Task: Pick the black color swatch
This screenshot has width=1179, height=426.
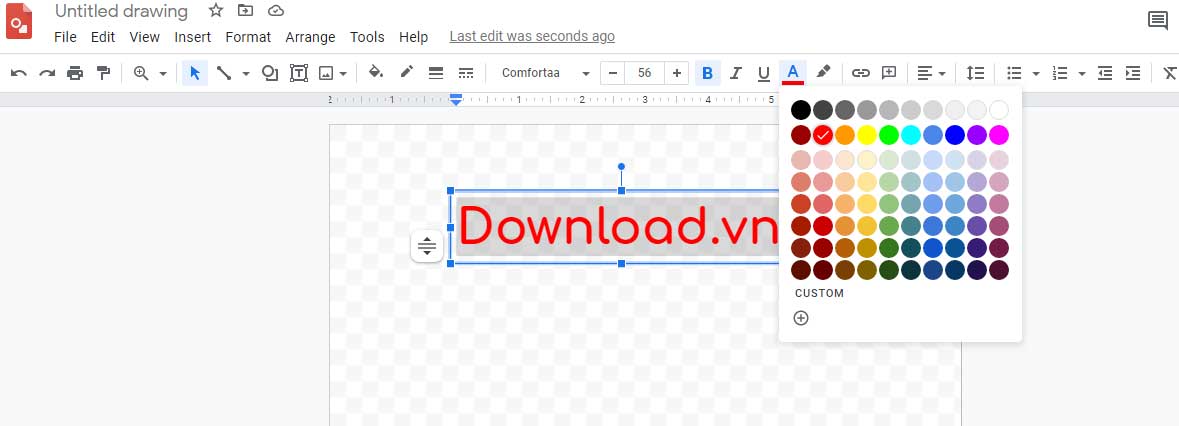Action: [801, 110]
